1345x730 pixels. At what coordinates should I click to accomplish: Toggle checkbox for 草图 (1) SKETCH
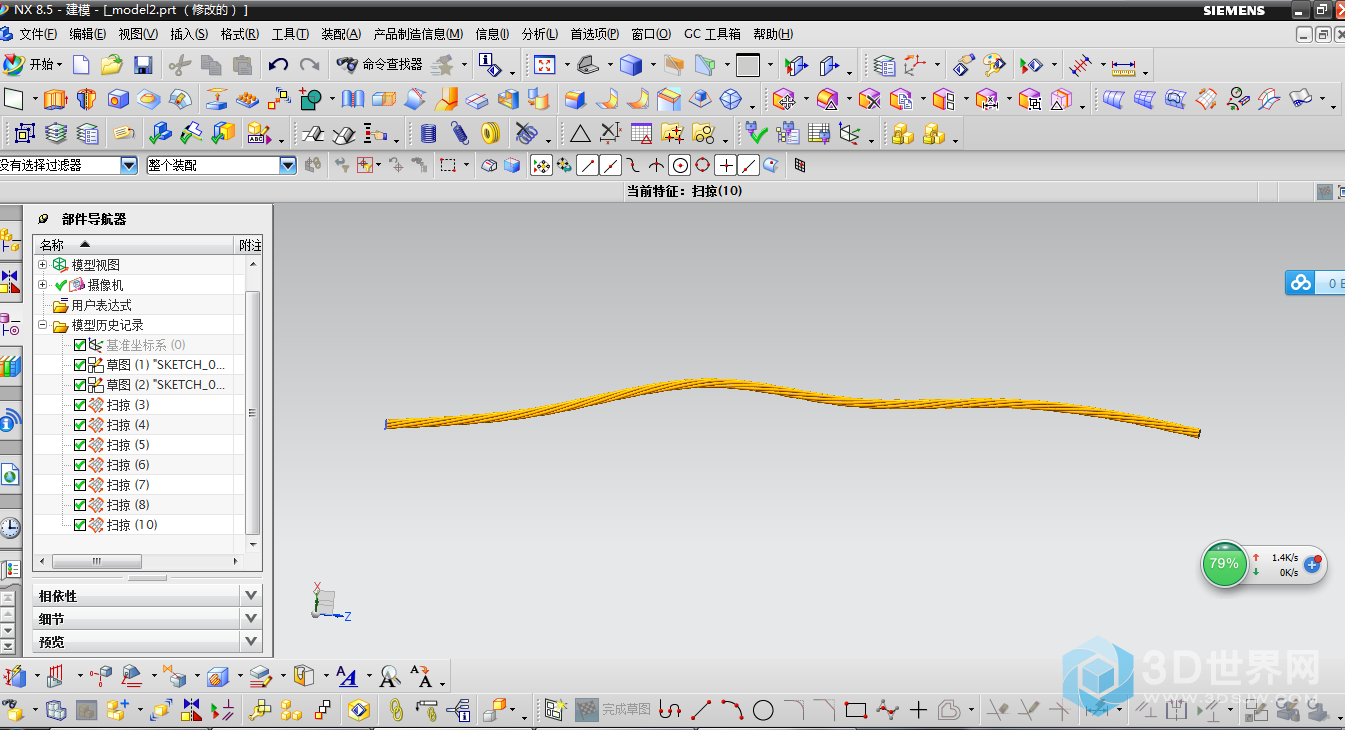[x=80, y=365]
